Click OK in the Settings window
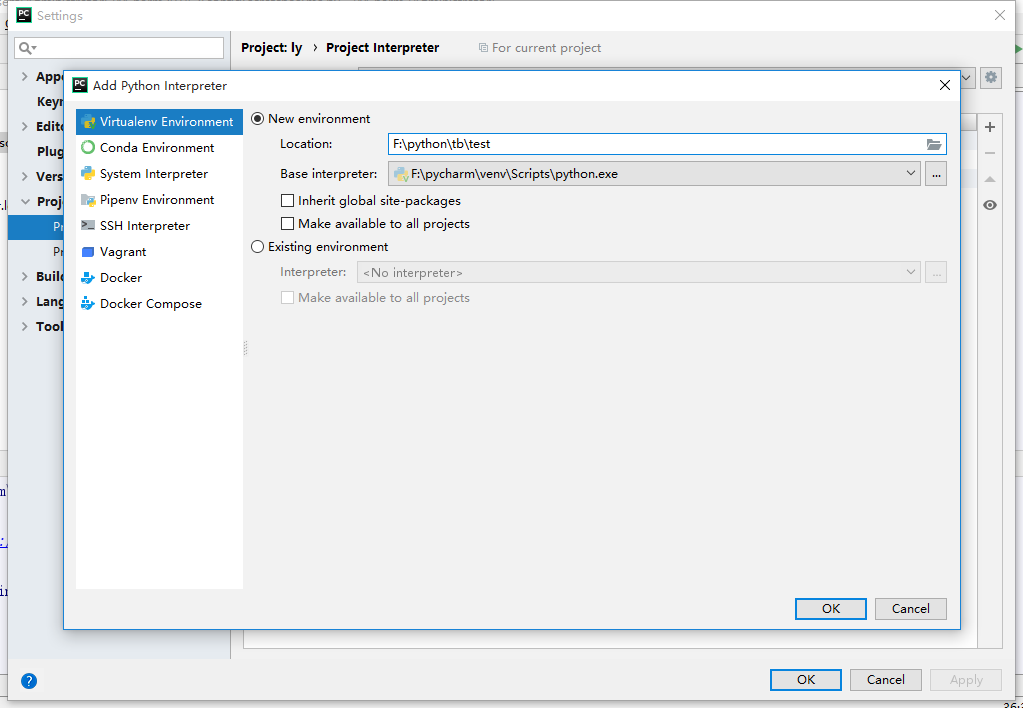 [x=806, y=680]
